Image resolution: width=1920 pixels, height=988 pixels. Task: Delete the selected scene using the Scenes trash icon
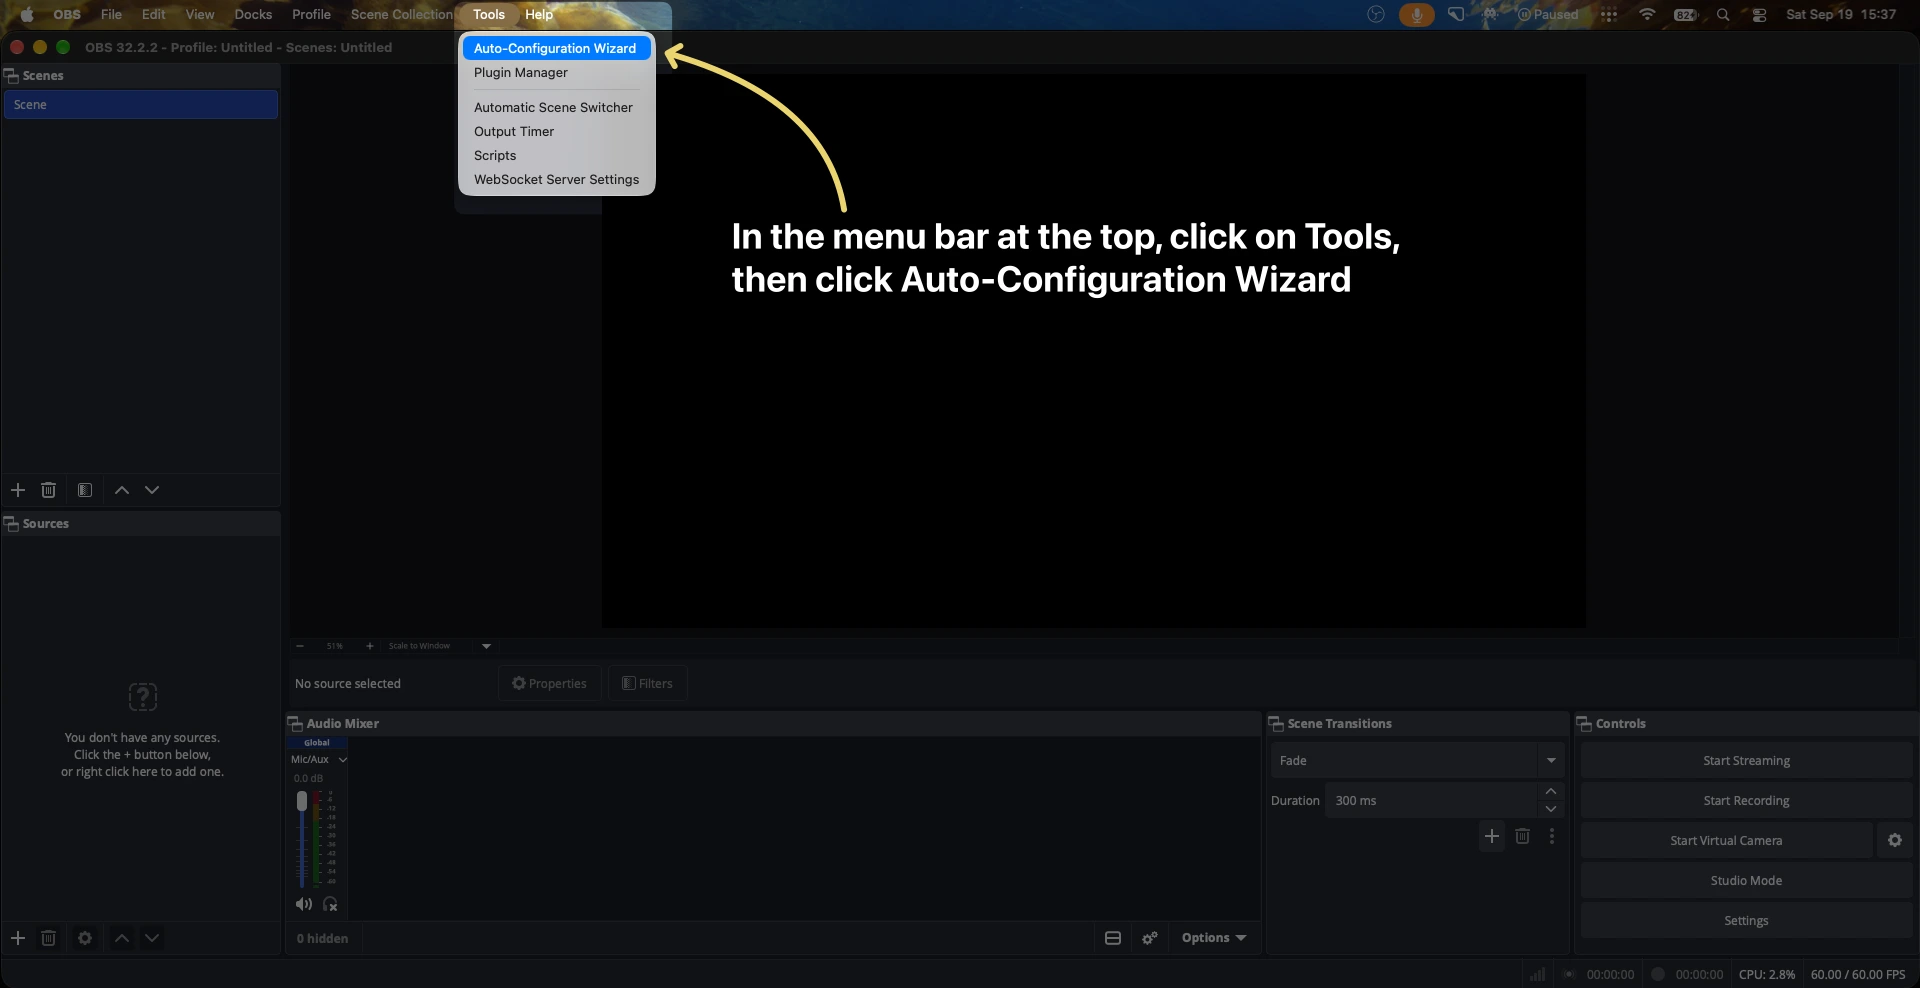(x=48, y=490)
